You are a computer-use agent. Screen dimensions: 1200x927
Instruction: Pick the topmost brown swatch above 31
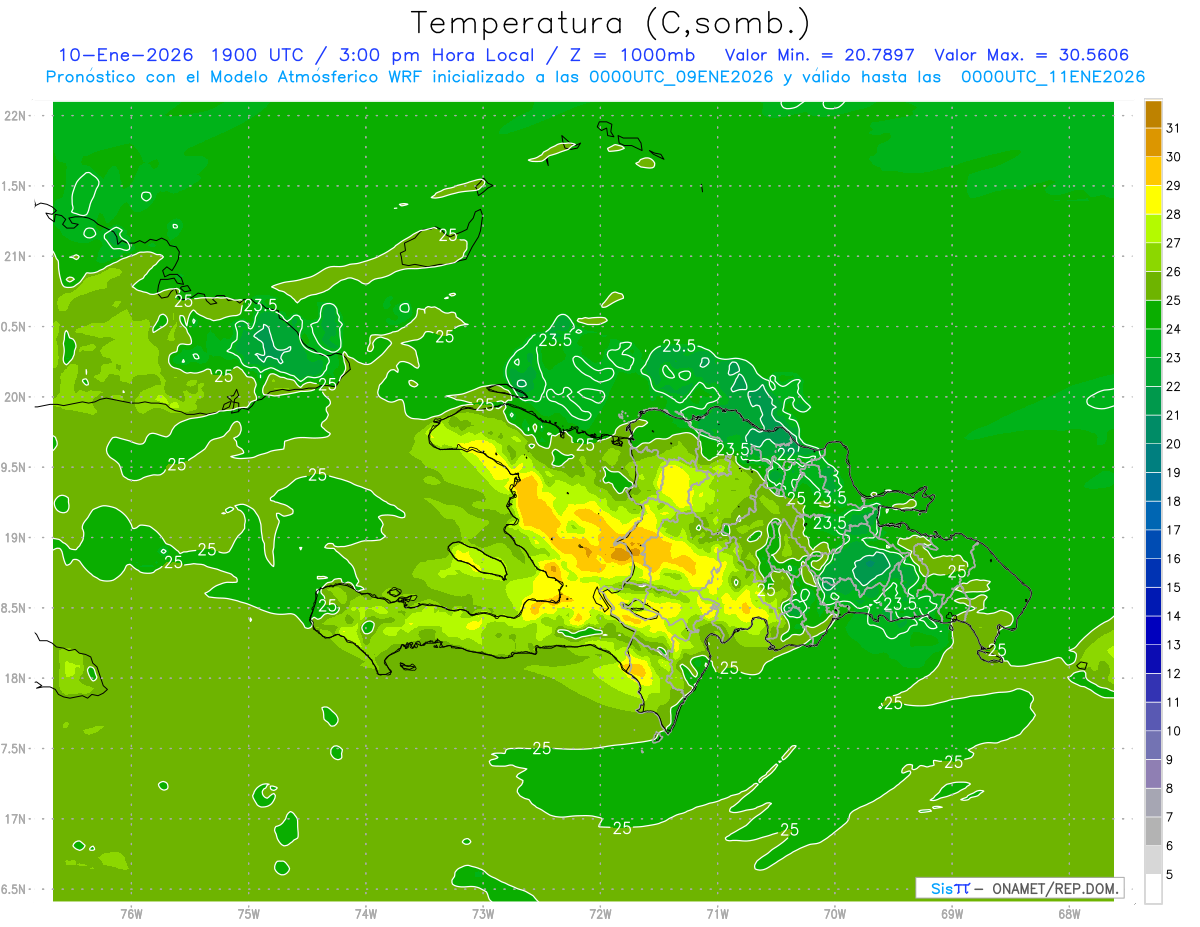coord(1154,113)
